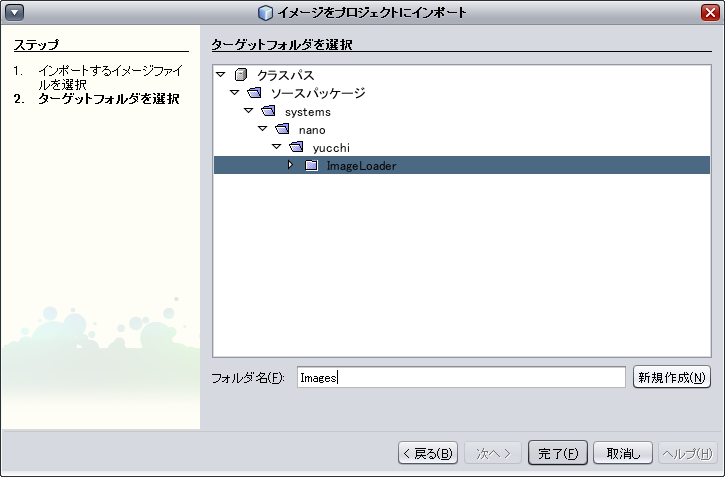Collapse the systems tree node
Viewport: 725px width, 477px height.
(249, 111)
